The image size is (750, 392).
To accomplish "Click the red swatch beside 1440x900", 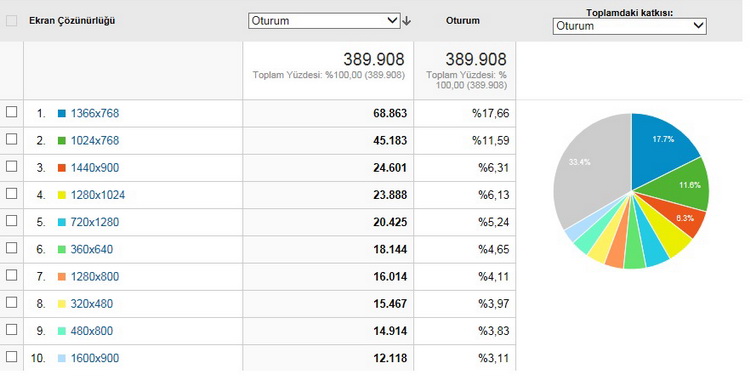I will point(62,168).
